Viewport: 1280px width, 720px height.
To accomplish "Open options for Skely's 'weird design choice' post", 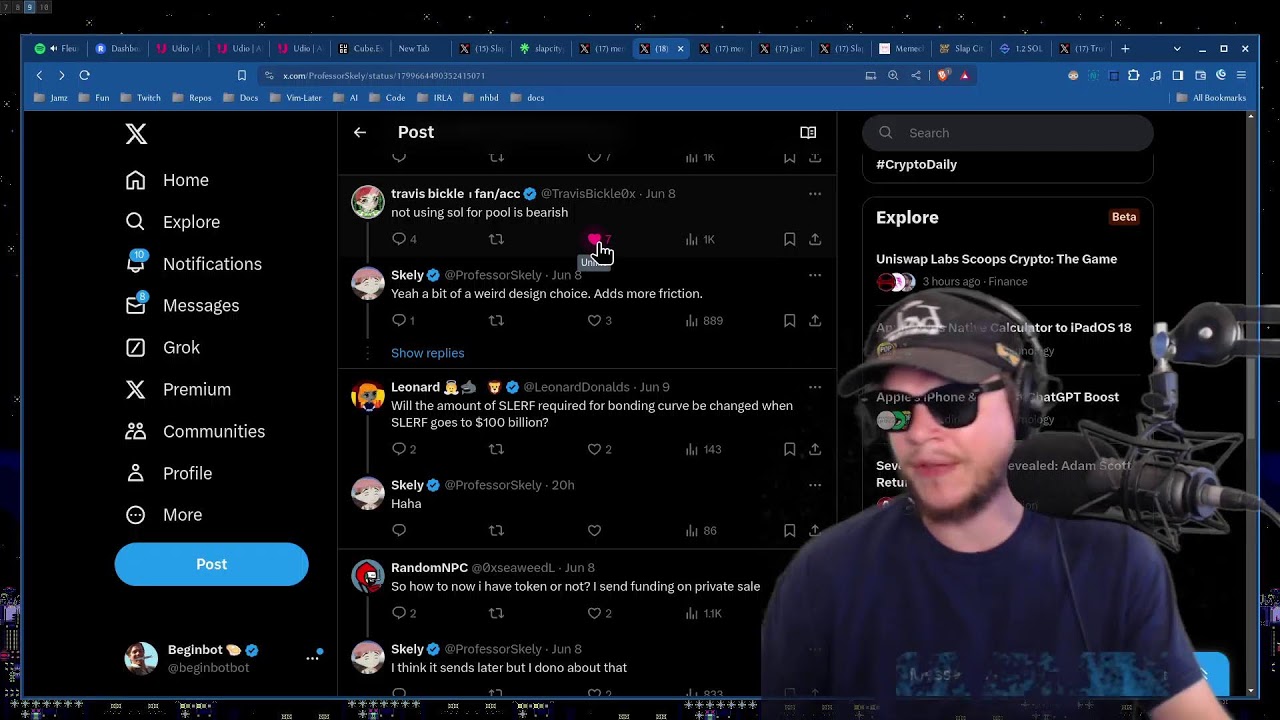I will pos(815,275).
